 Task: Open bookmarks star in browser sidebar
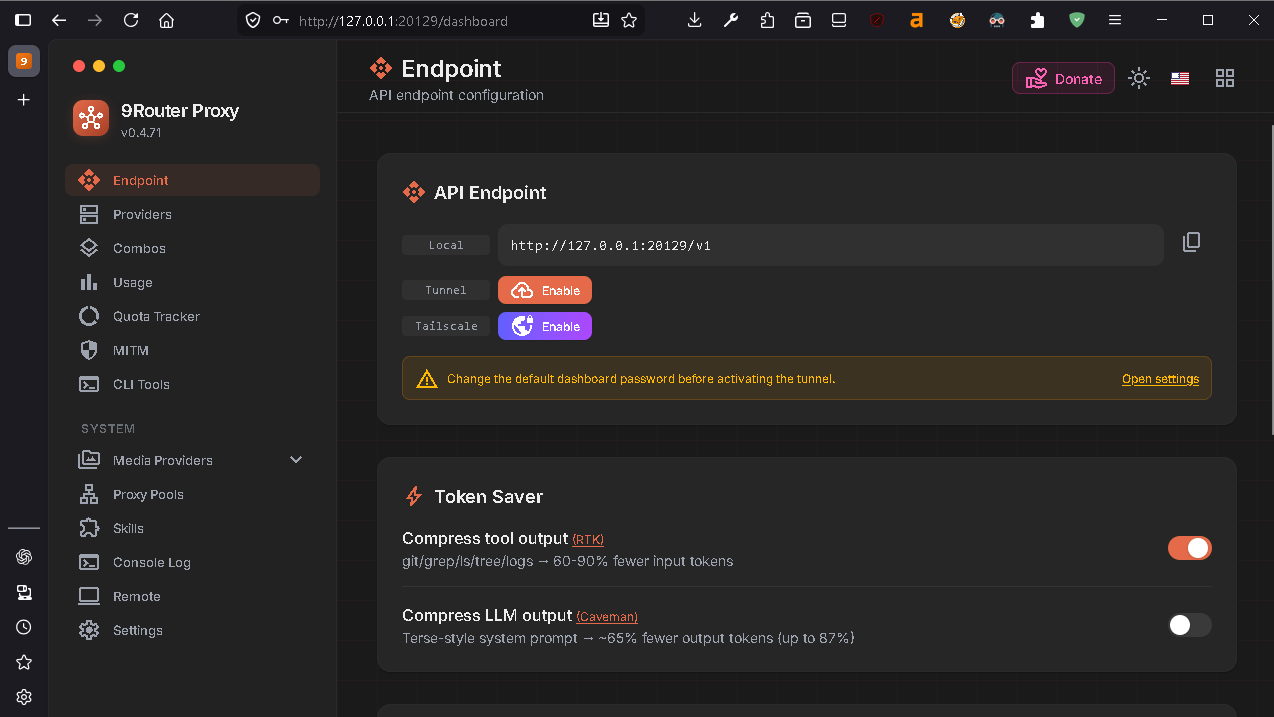24,662
